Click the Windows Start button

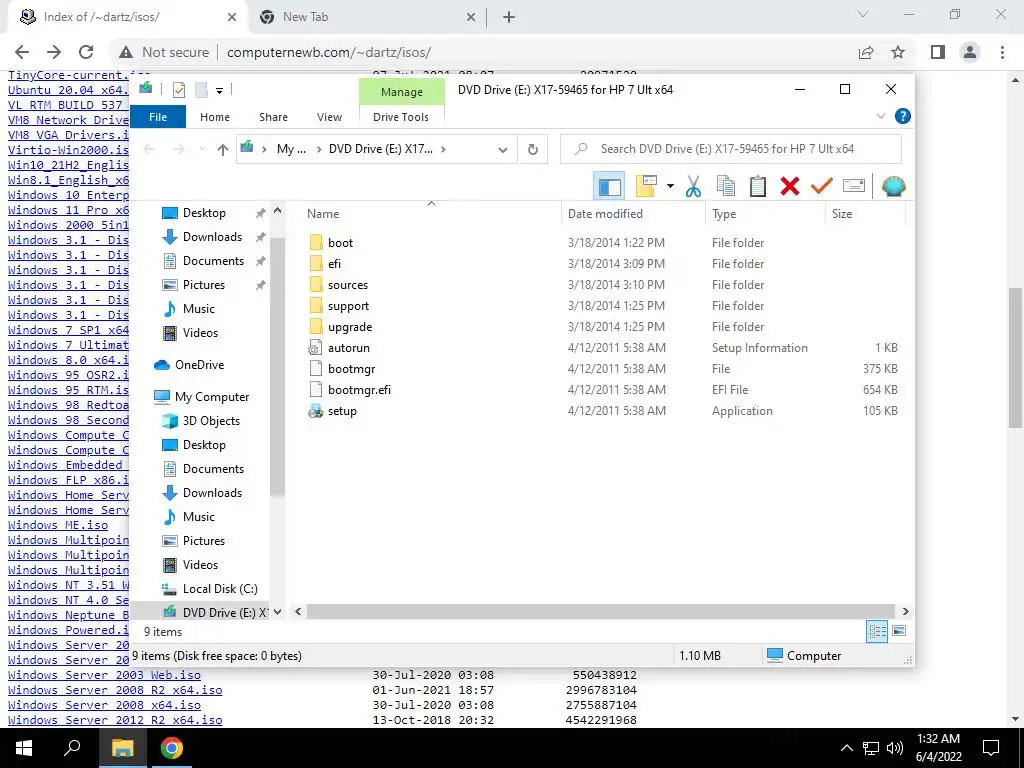(x=24, y=748)
